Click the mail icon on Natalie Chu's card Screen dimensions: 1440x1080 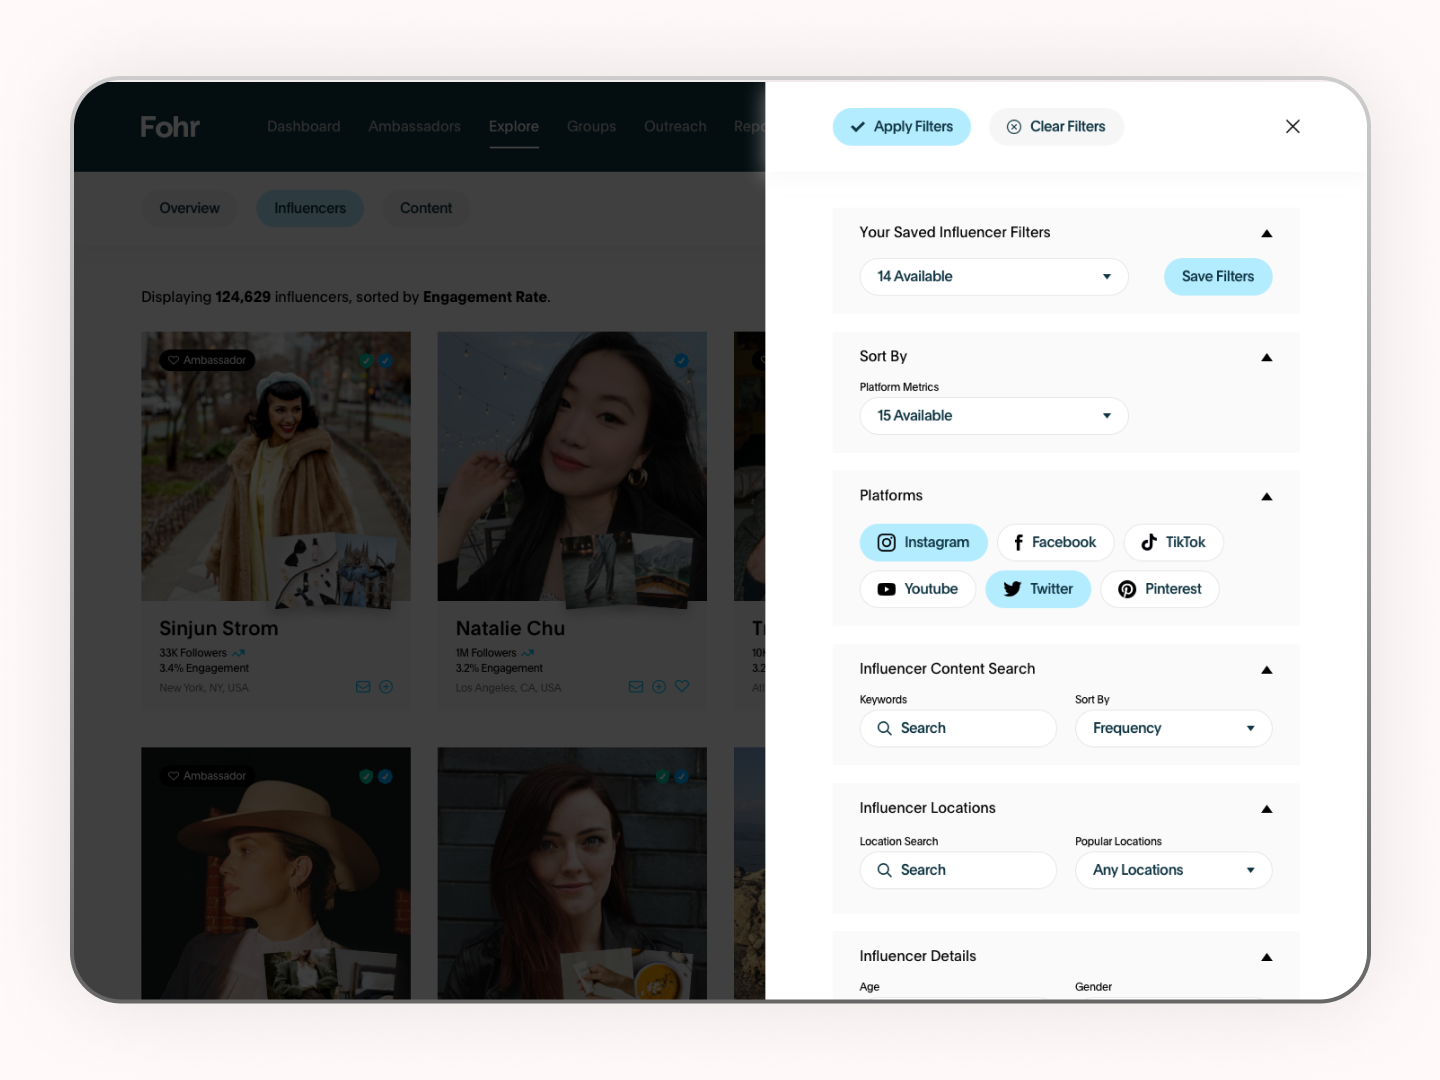pyautogui.click(x=636, y=687)
